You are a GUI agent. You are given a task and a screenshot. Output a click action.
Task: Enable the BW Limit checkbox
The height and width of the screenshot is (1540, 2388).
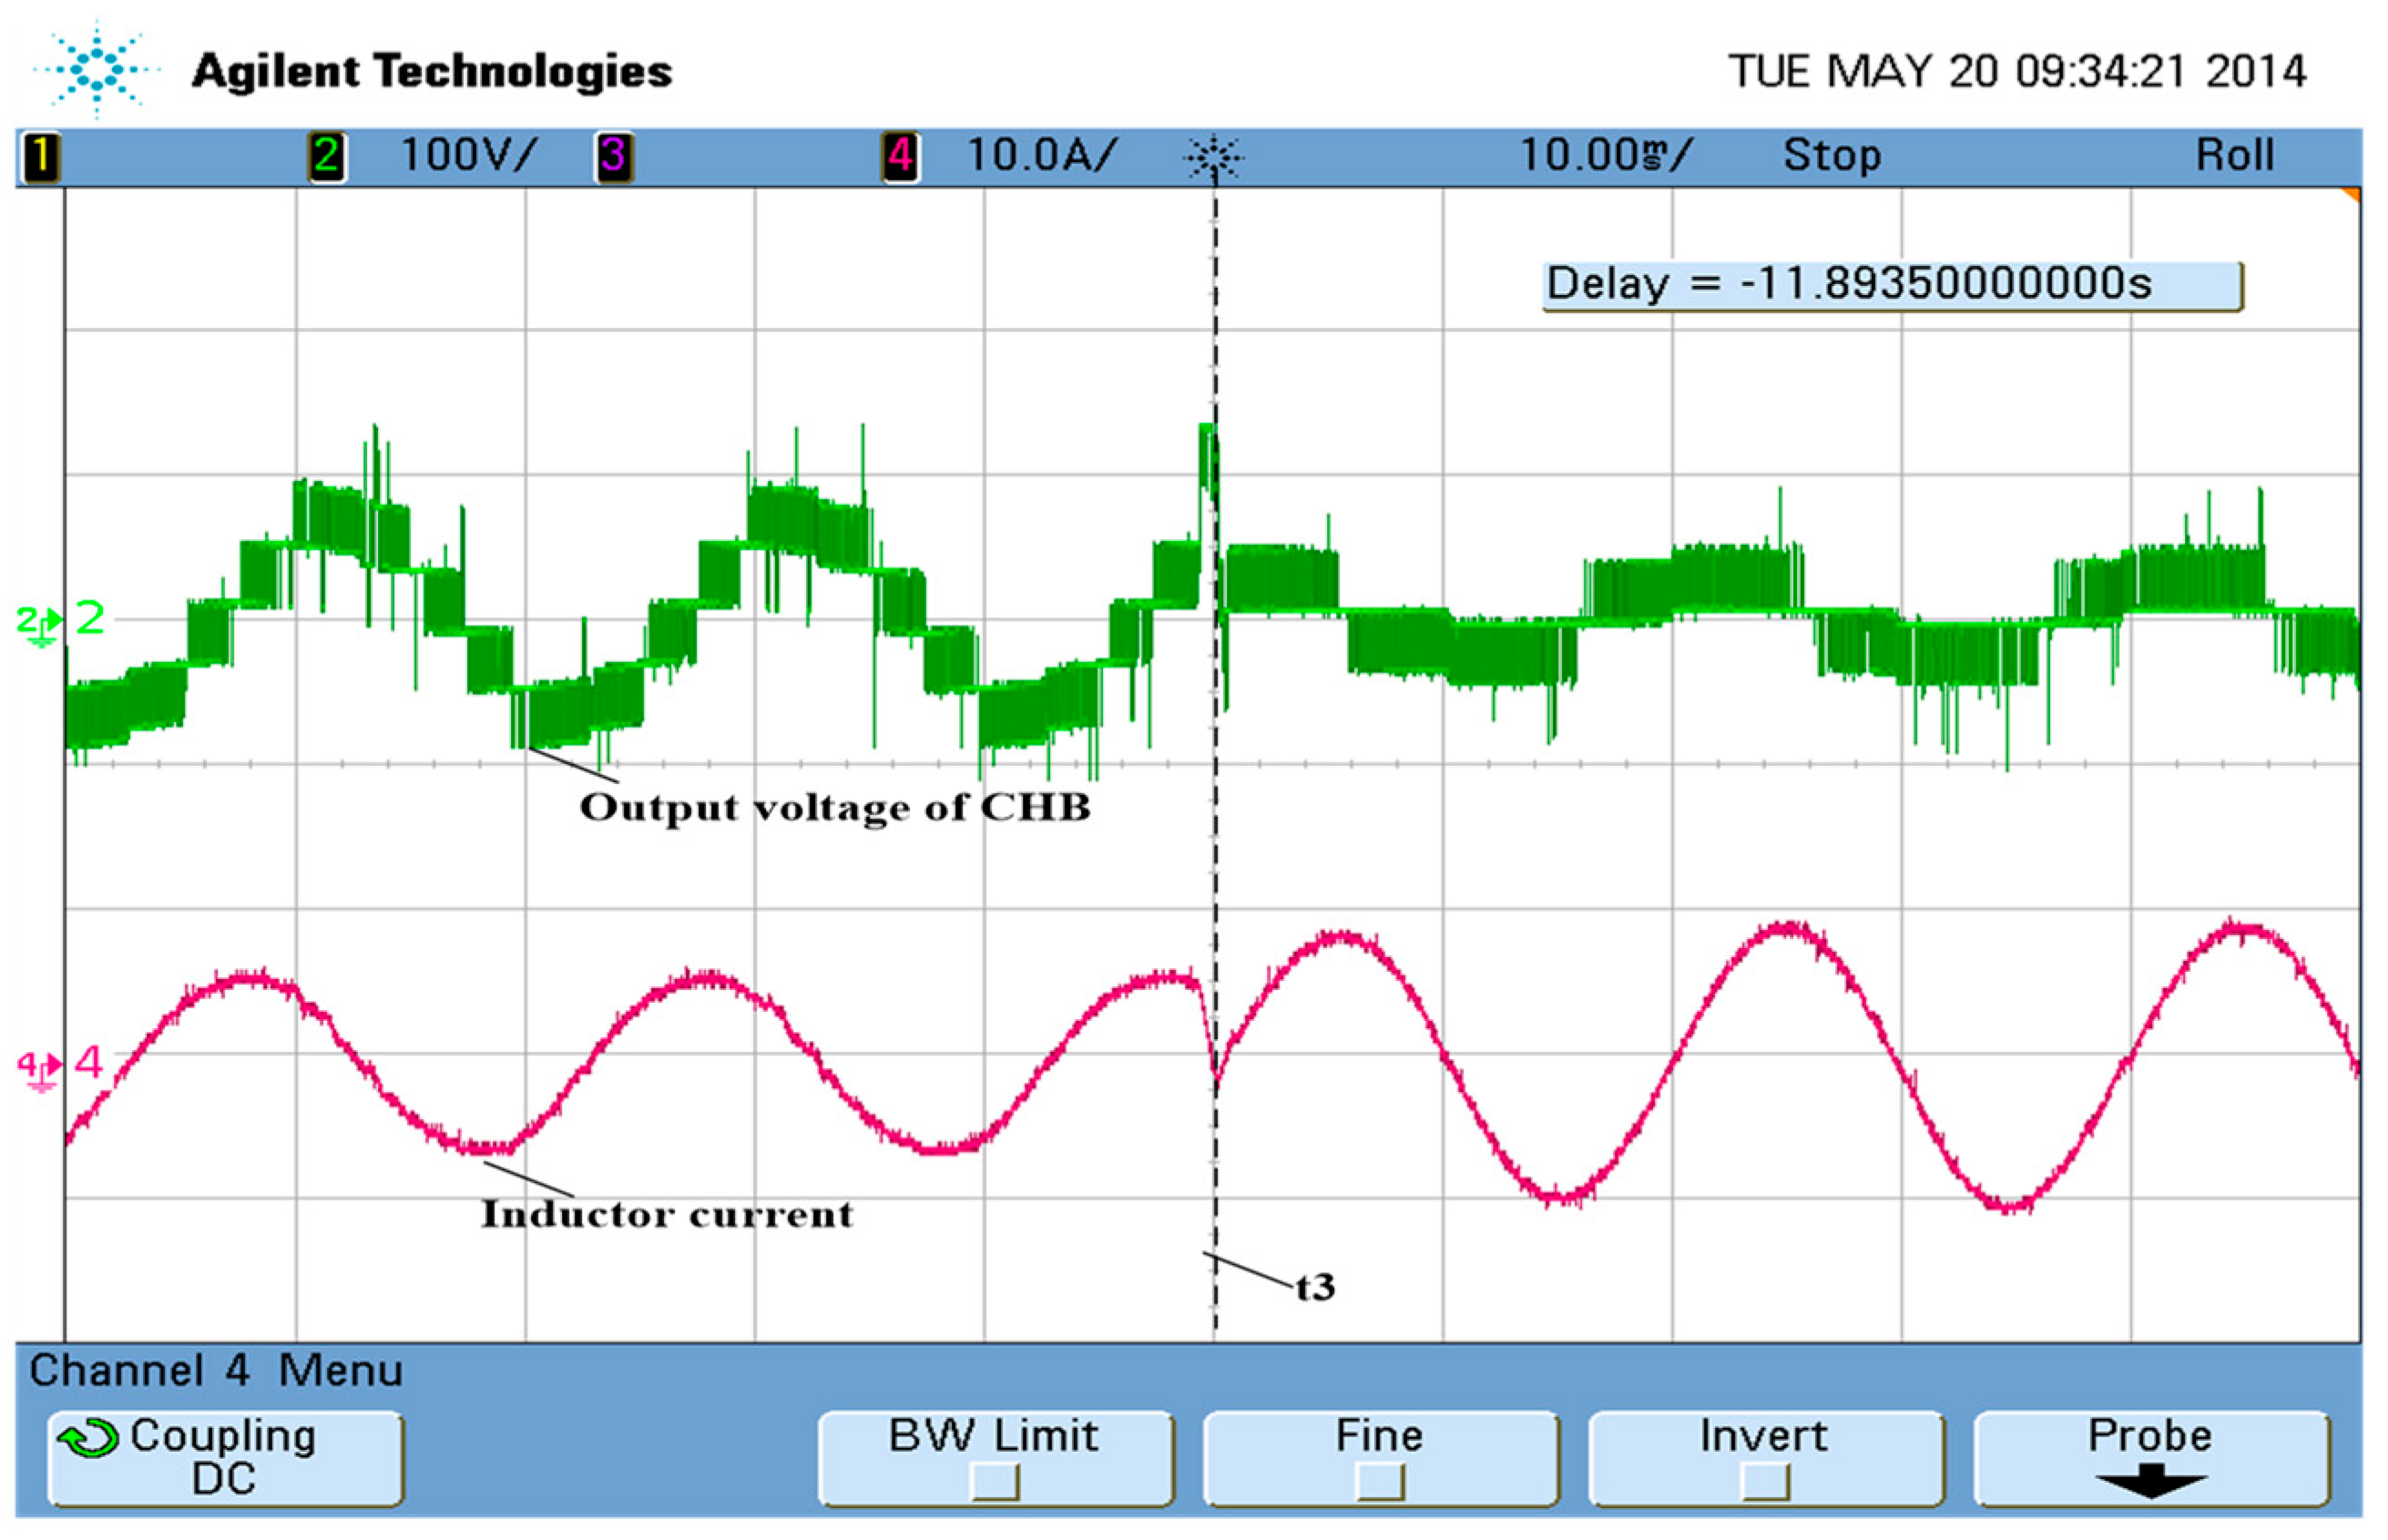(996, 1481)
